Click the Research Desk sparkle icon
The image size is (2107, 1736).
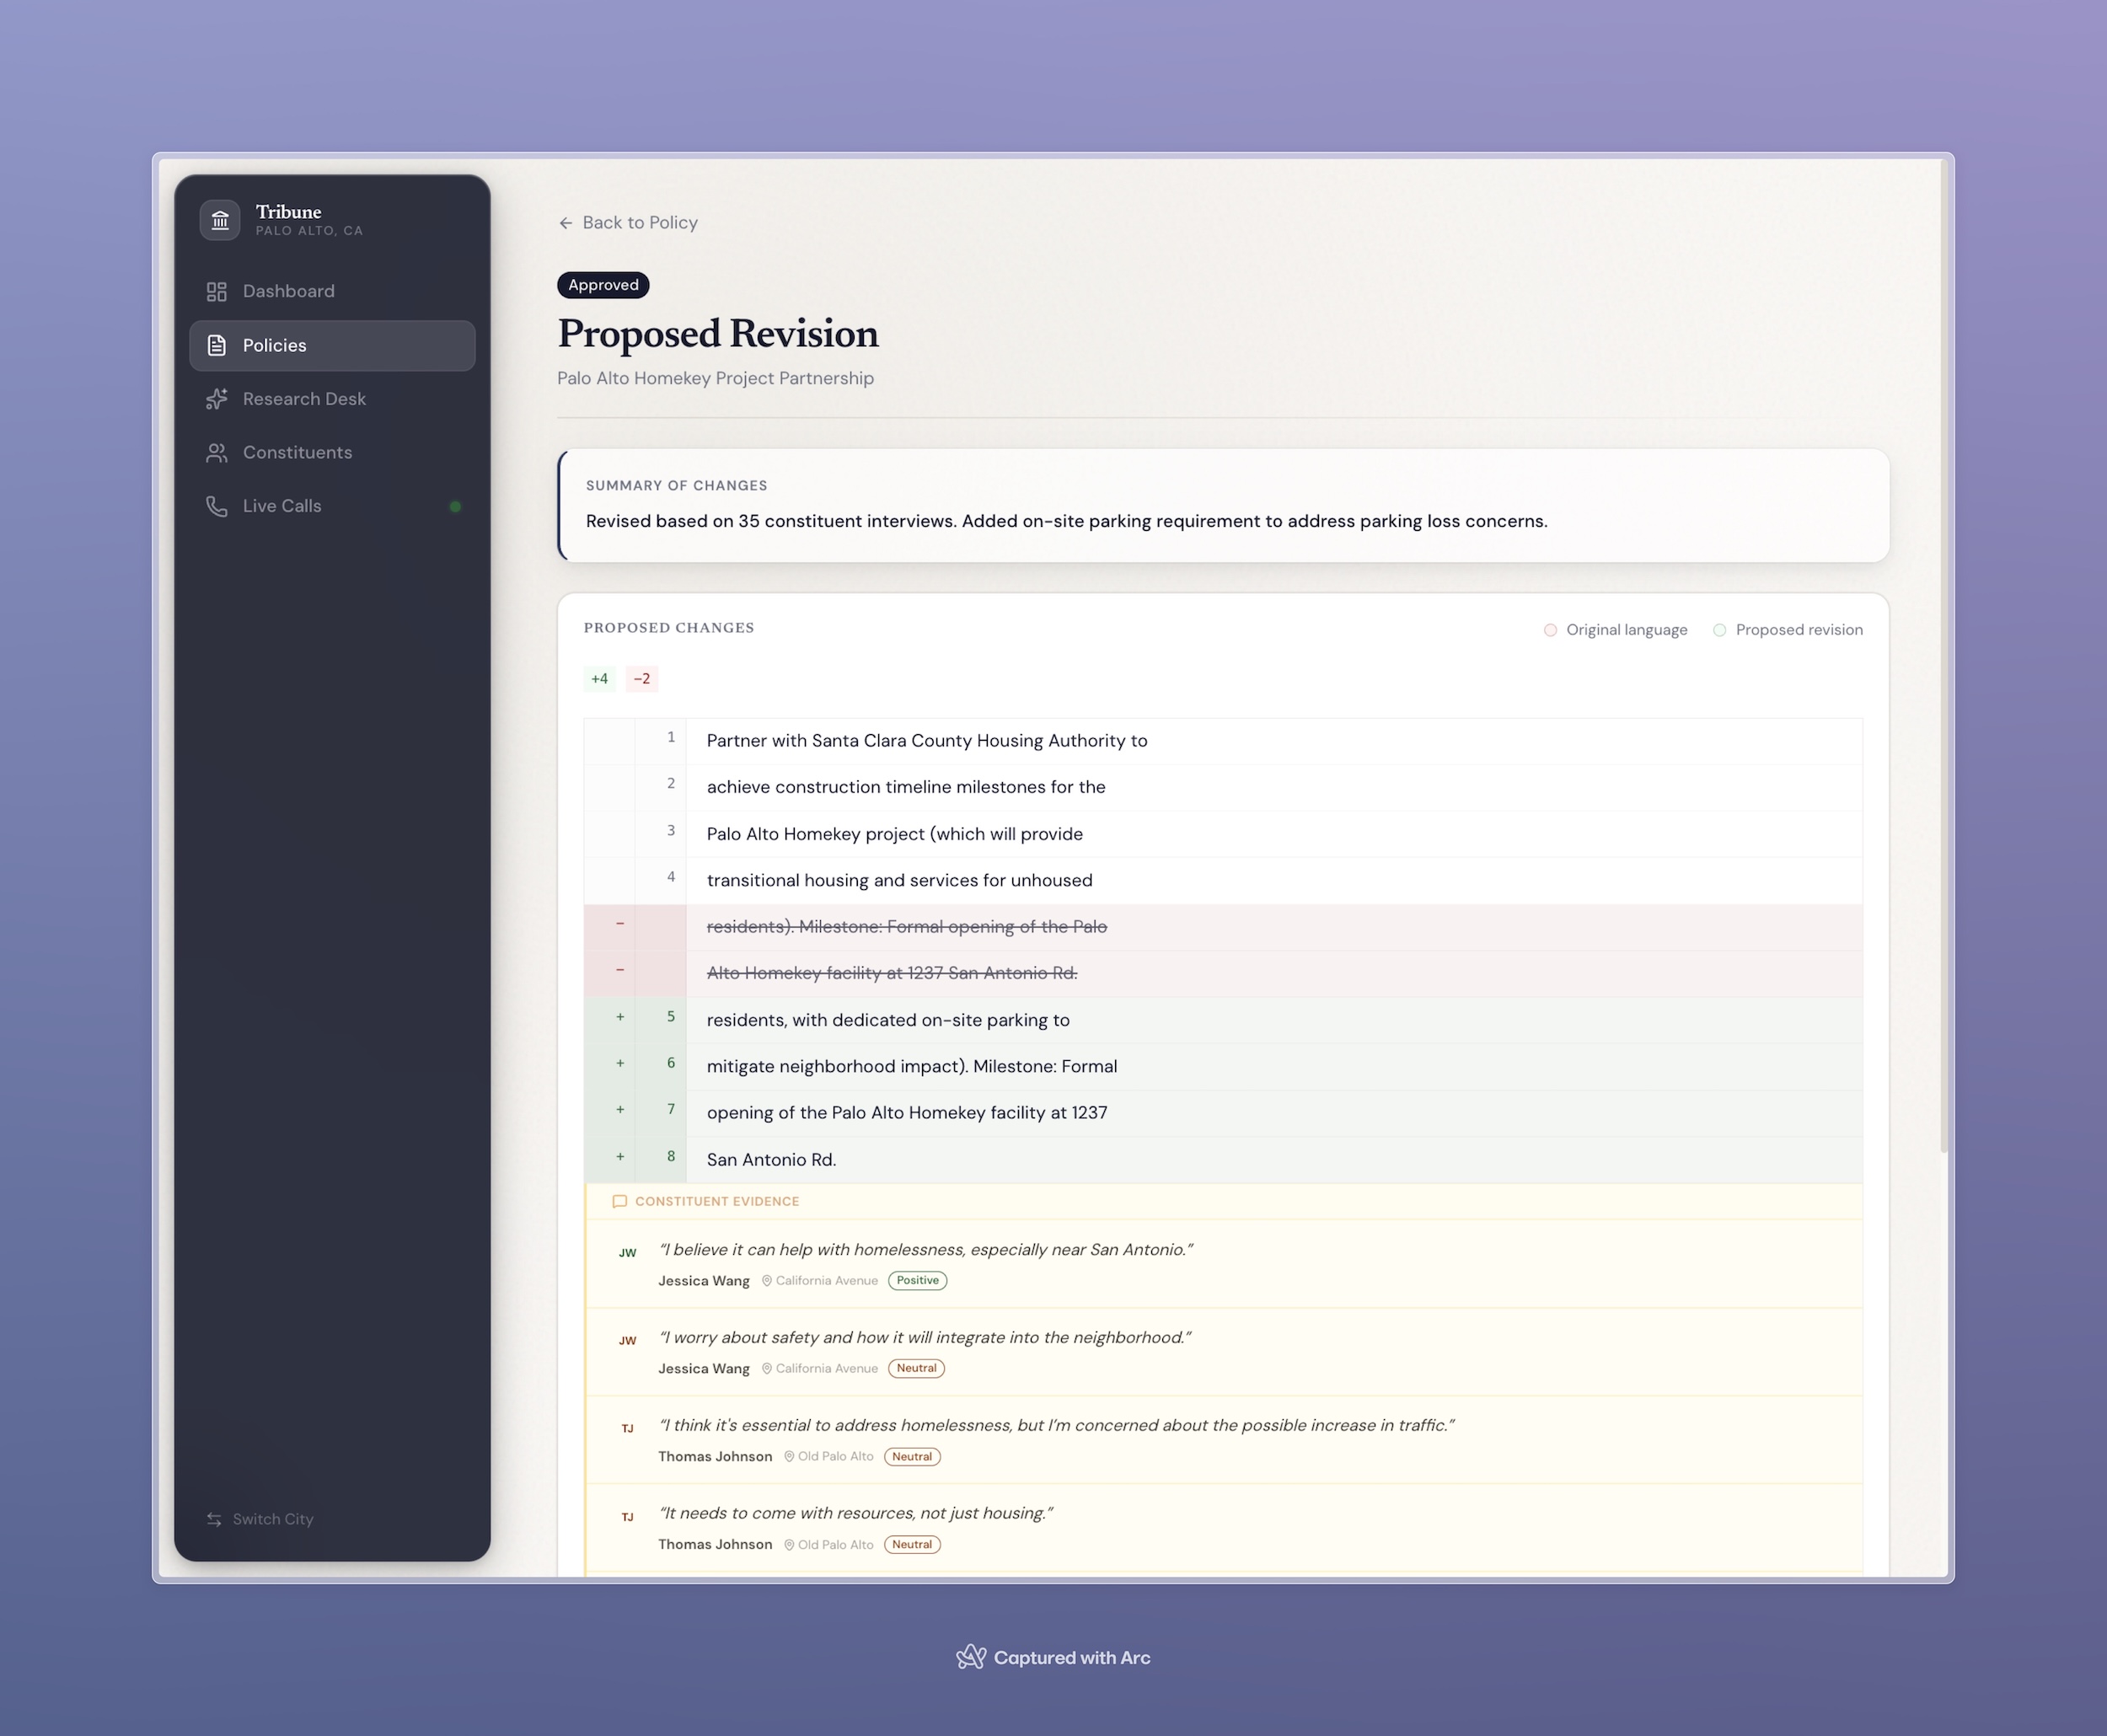pos(217,399)
